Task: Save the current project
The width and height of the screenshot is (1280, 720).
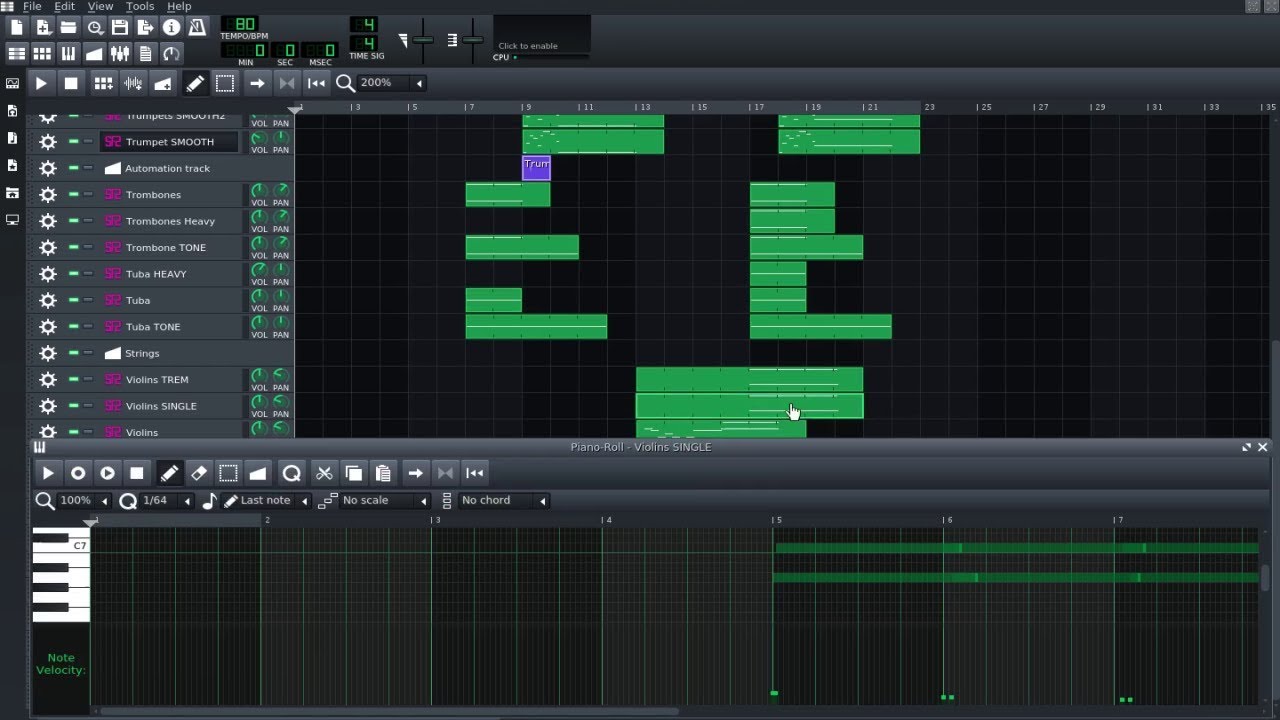Action: pyautogui.click(x=120, y=27)
